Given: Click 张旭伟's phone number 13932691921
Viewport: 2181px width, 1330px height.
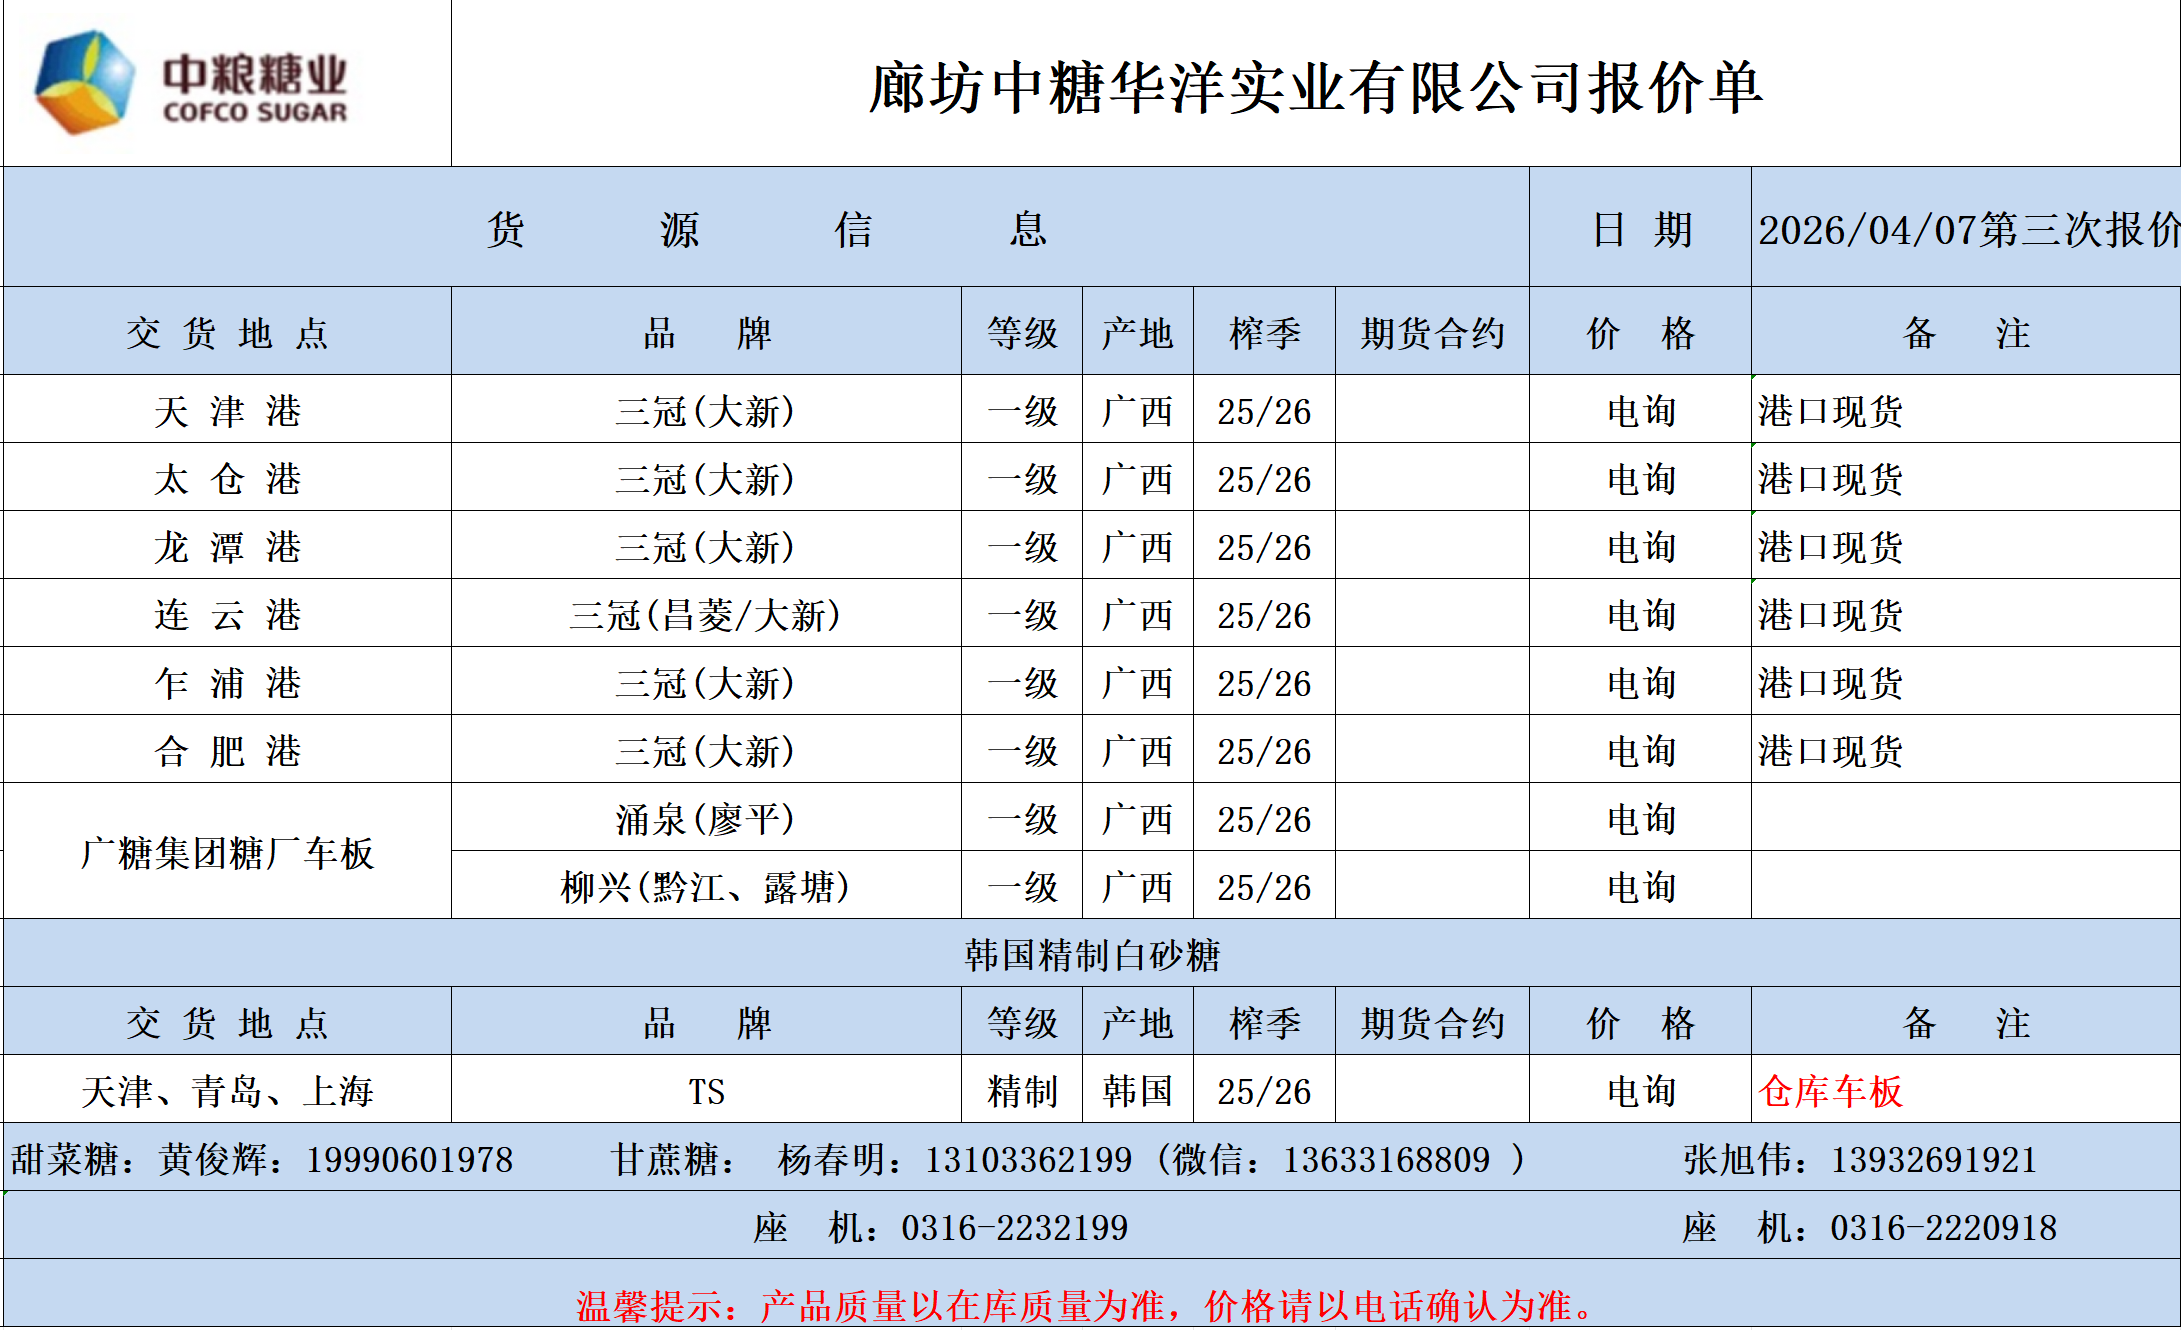Looking at the screenshot, I should (1934, 1160).
